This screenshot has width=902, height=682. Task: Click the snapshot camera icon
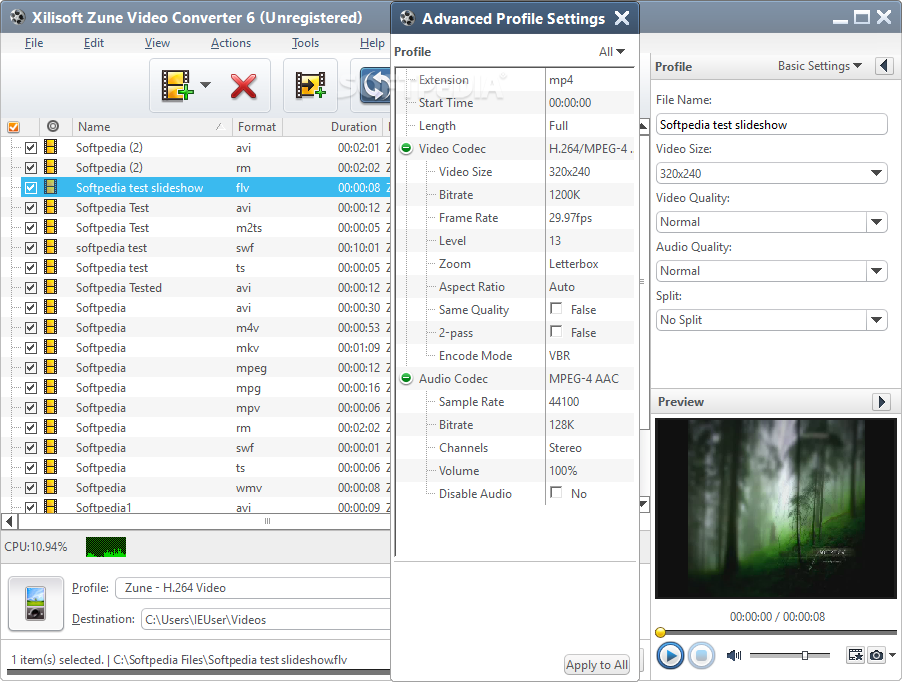pos(876,655)
